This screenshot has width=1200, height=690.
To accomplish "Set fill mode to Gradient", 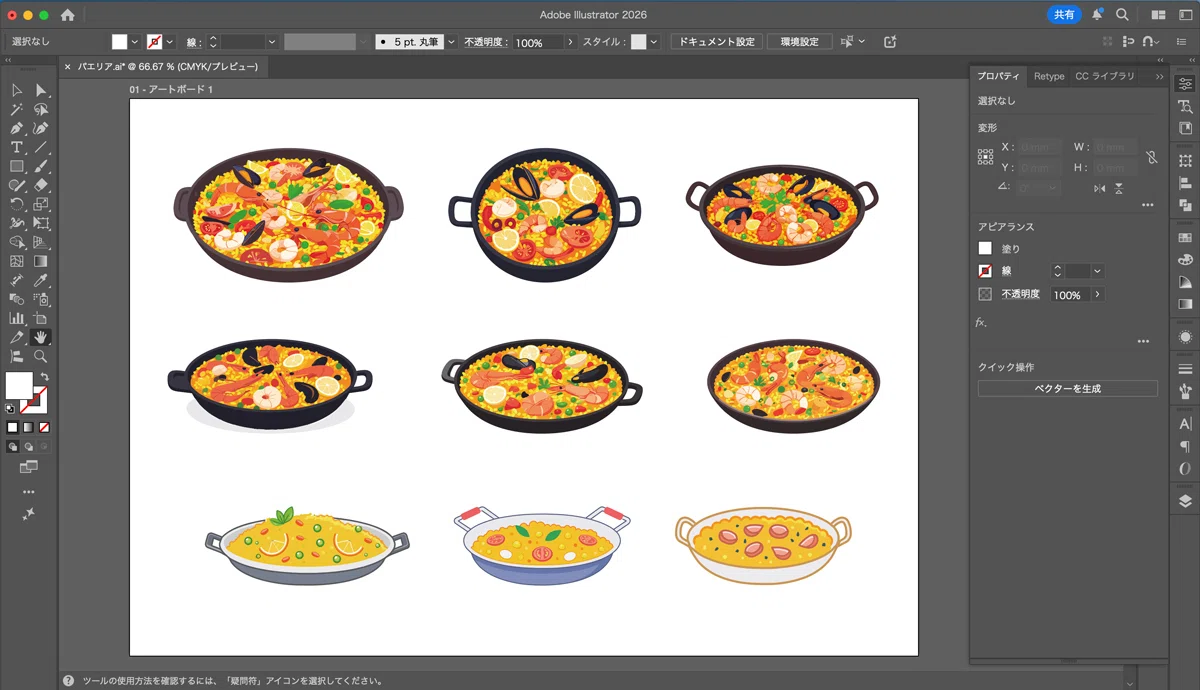I will [x=28, y=427].
